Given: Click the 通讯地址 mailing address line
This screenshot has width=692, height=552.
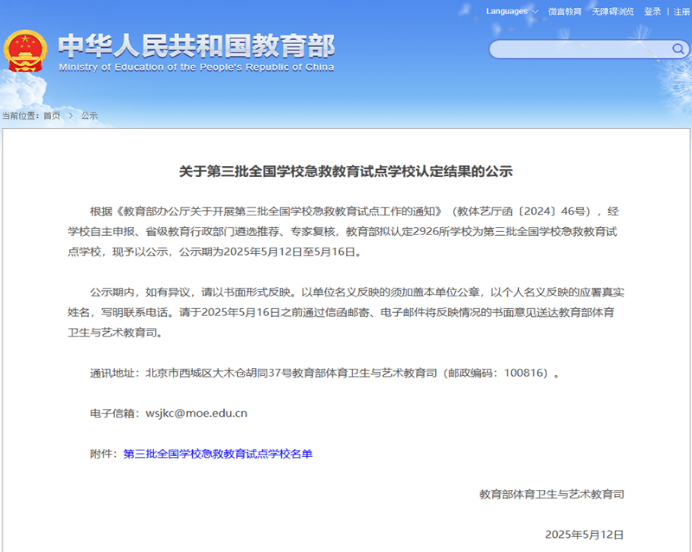Looking at the screenshot, I should [x=325, y=372].
